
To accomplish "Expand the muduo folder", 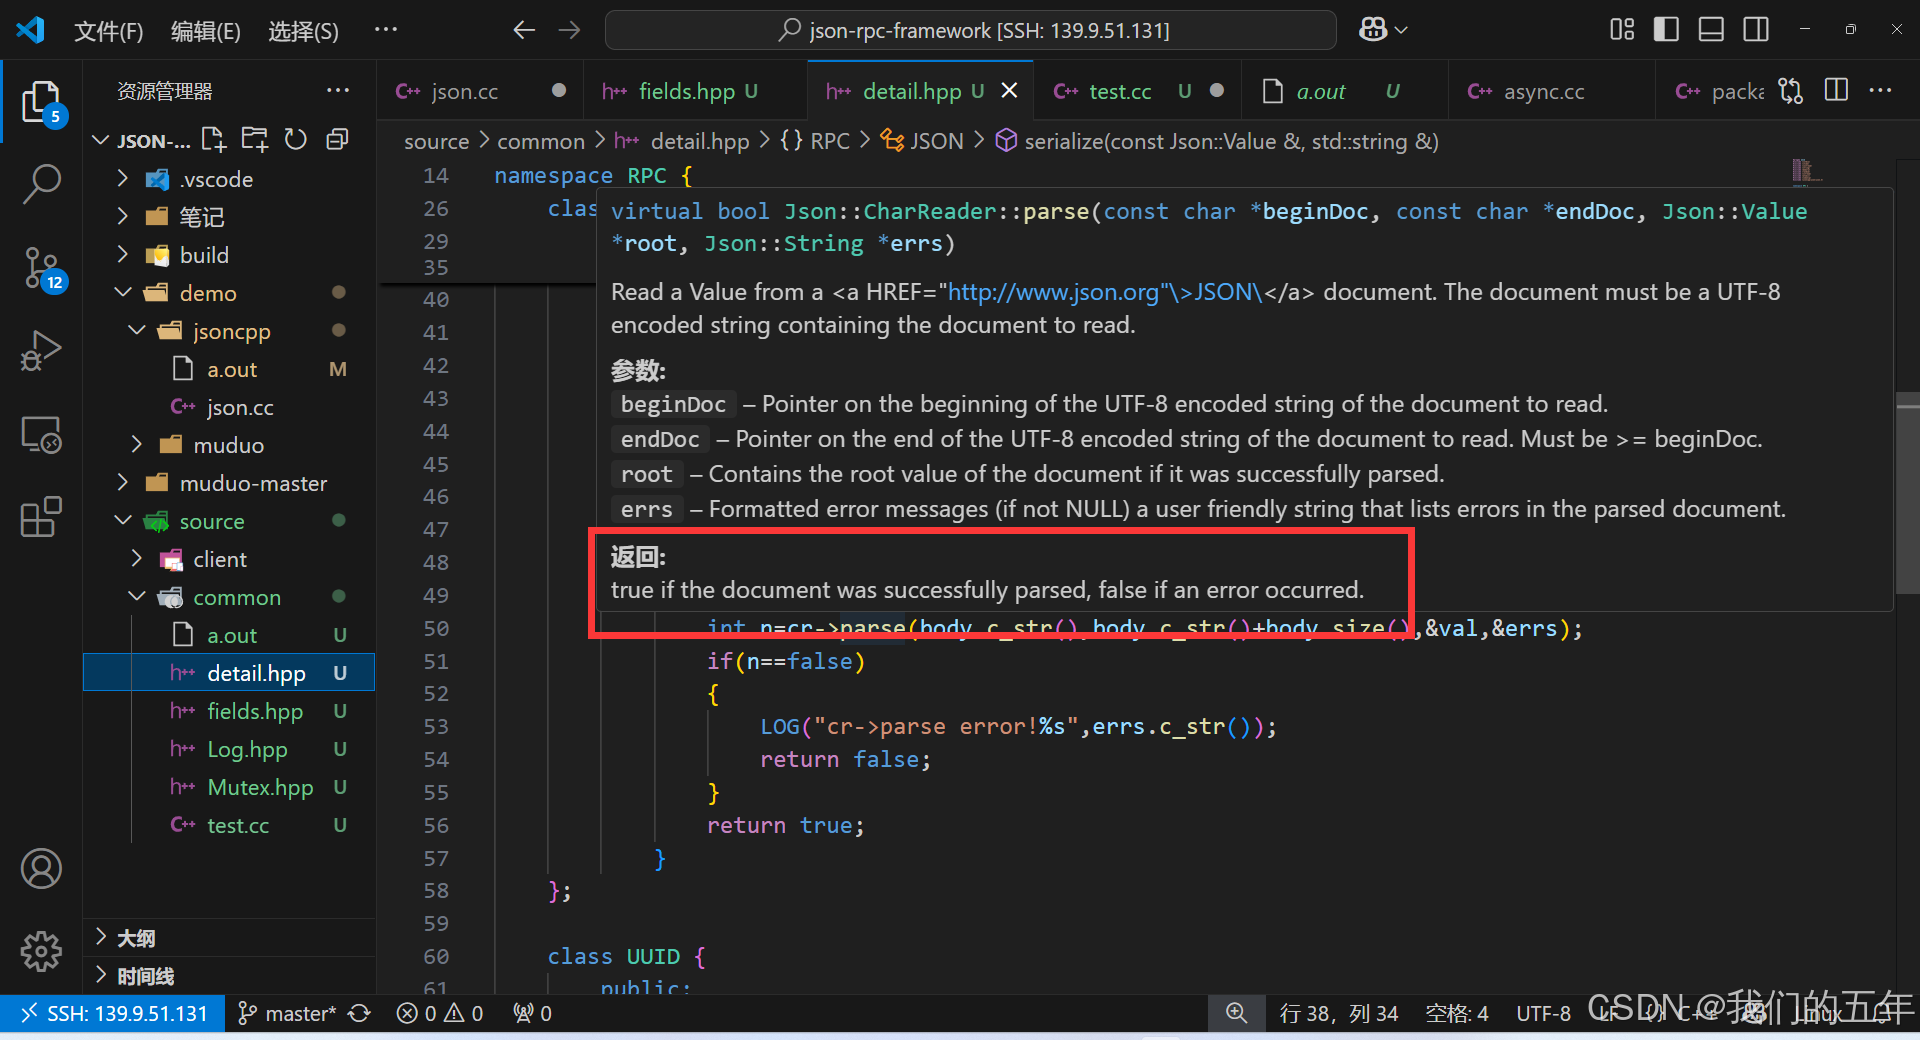I will 228,445.
